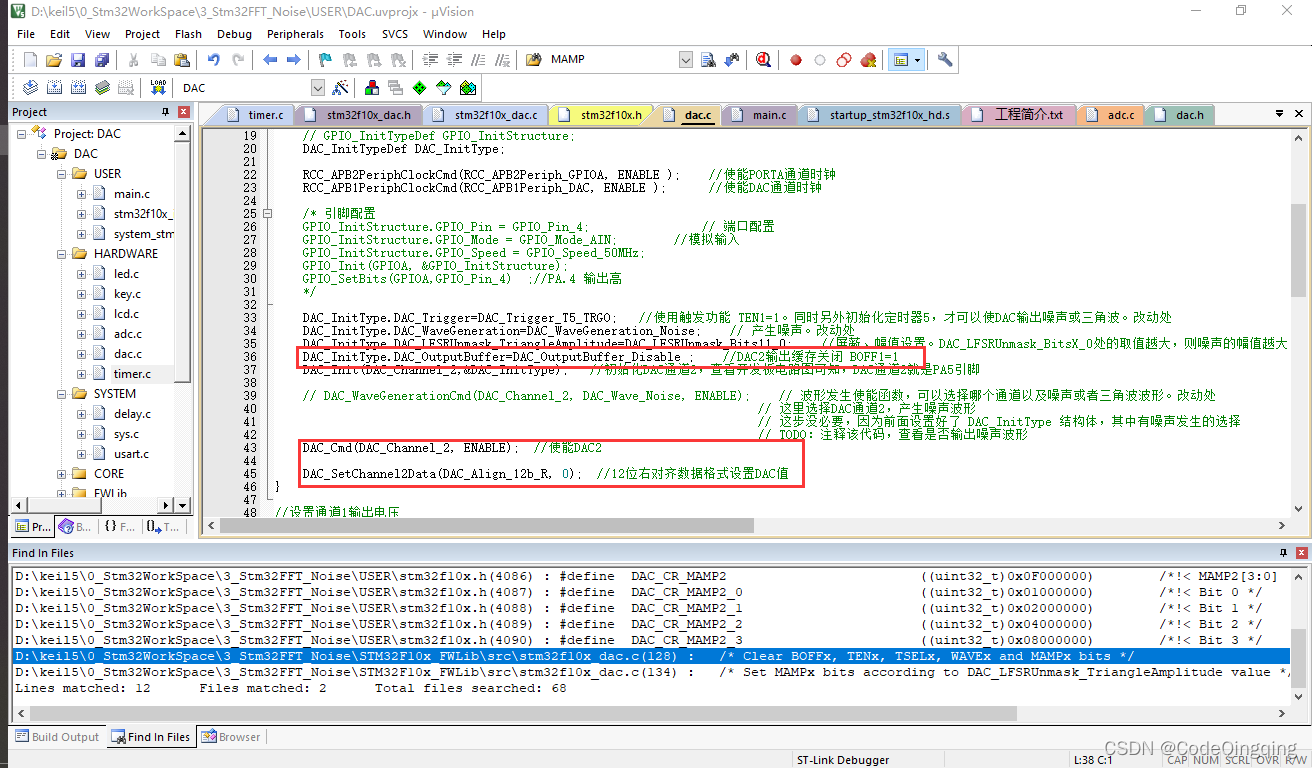
Task: Open the Project menu
Action: 142,33
